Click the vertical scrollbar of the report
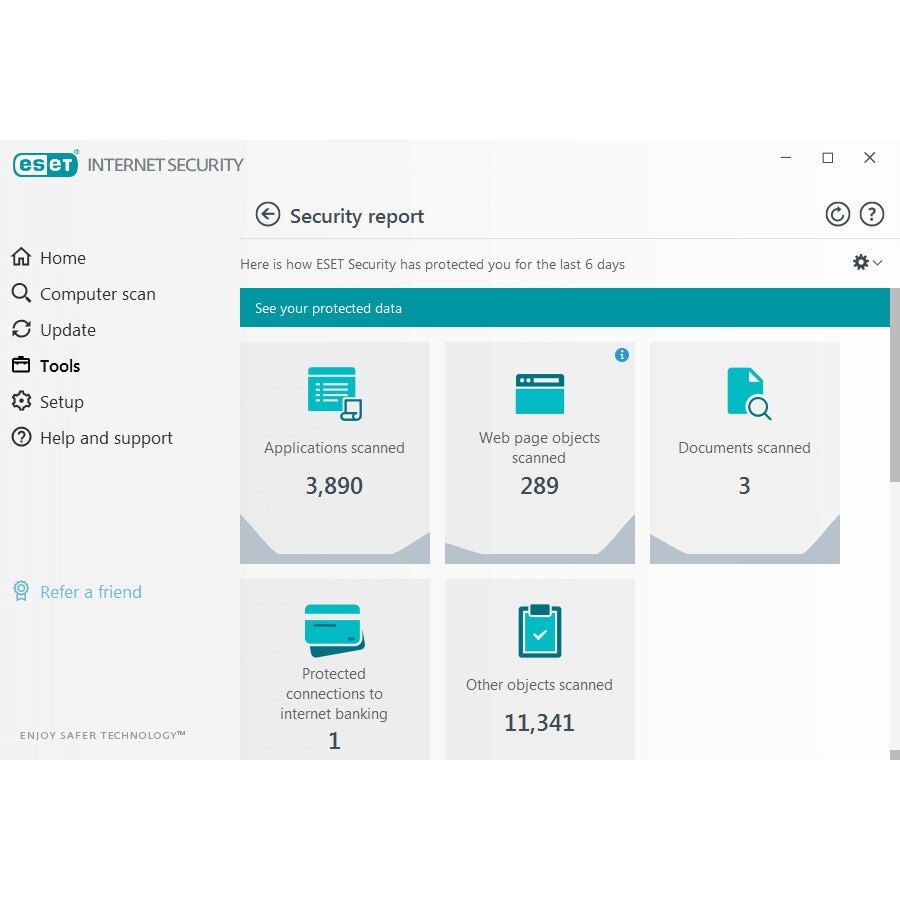The width and height of the screenshot is (900, 900). [x=894, y=400]
